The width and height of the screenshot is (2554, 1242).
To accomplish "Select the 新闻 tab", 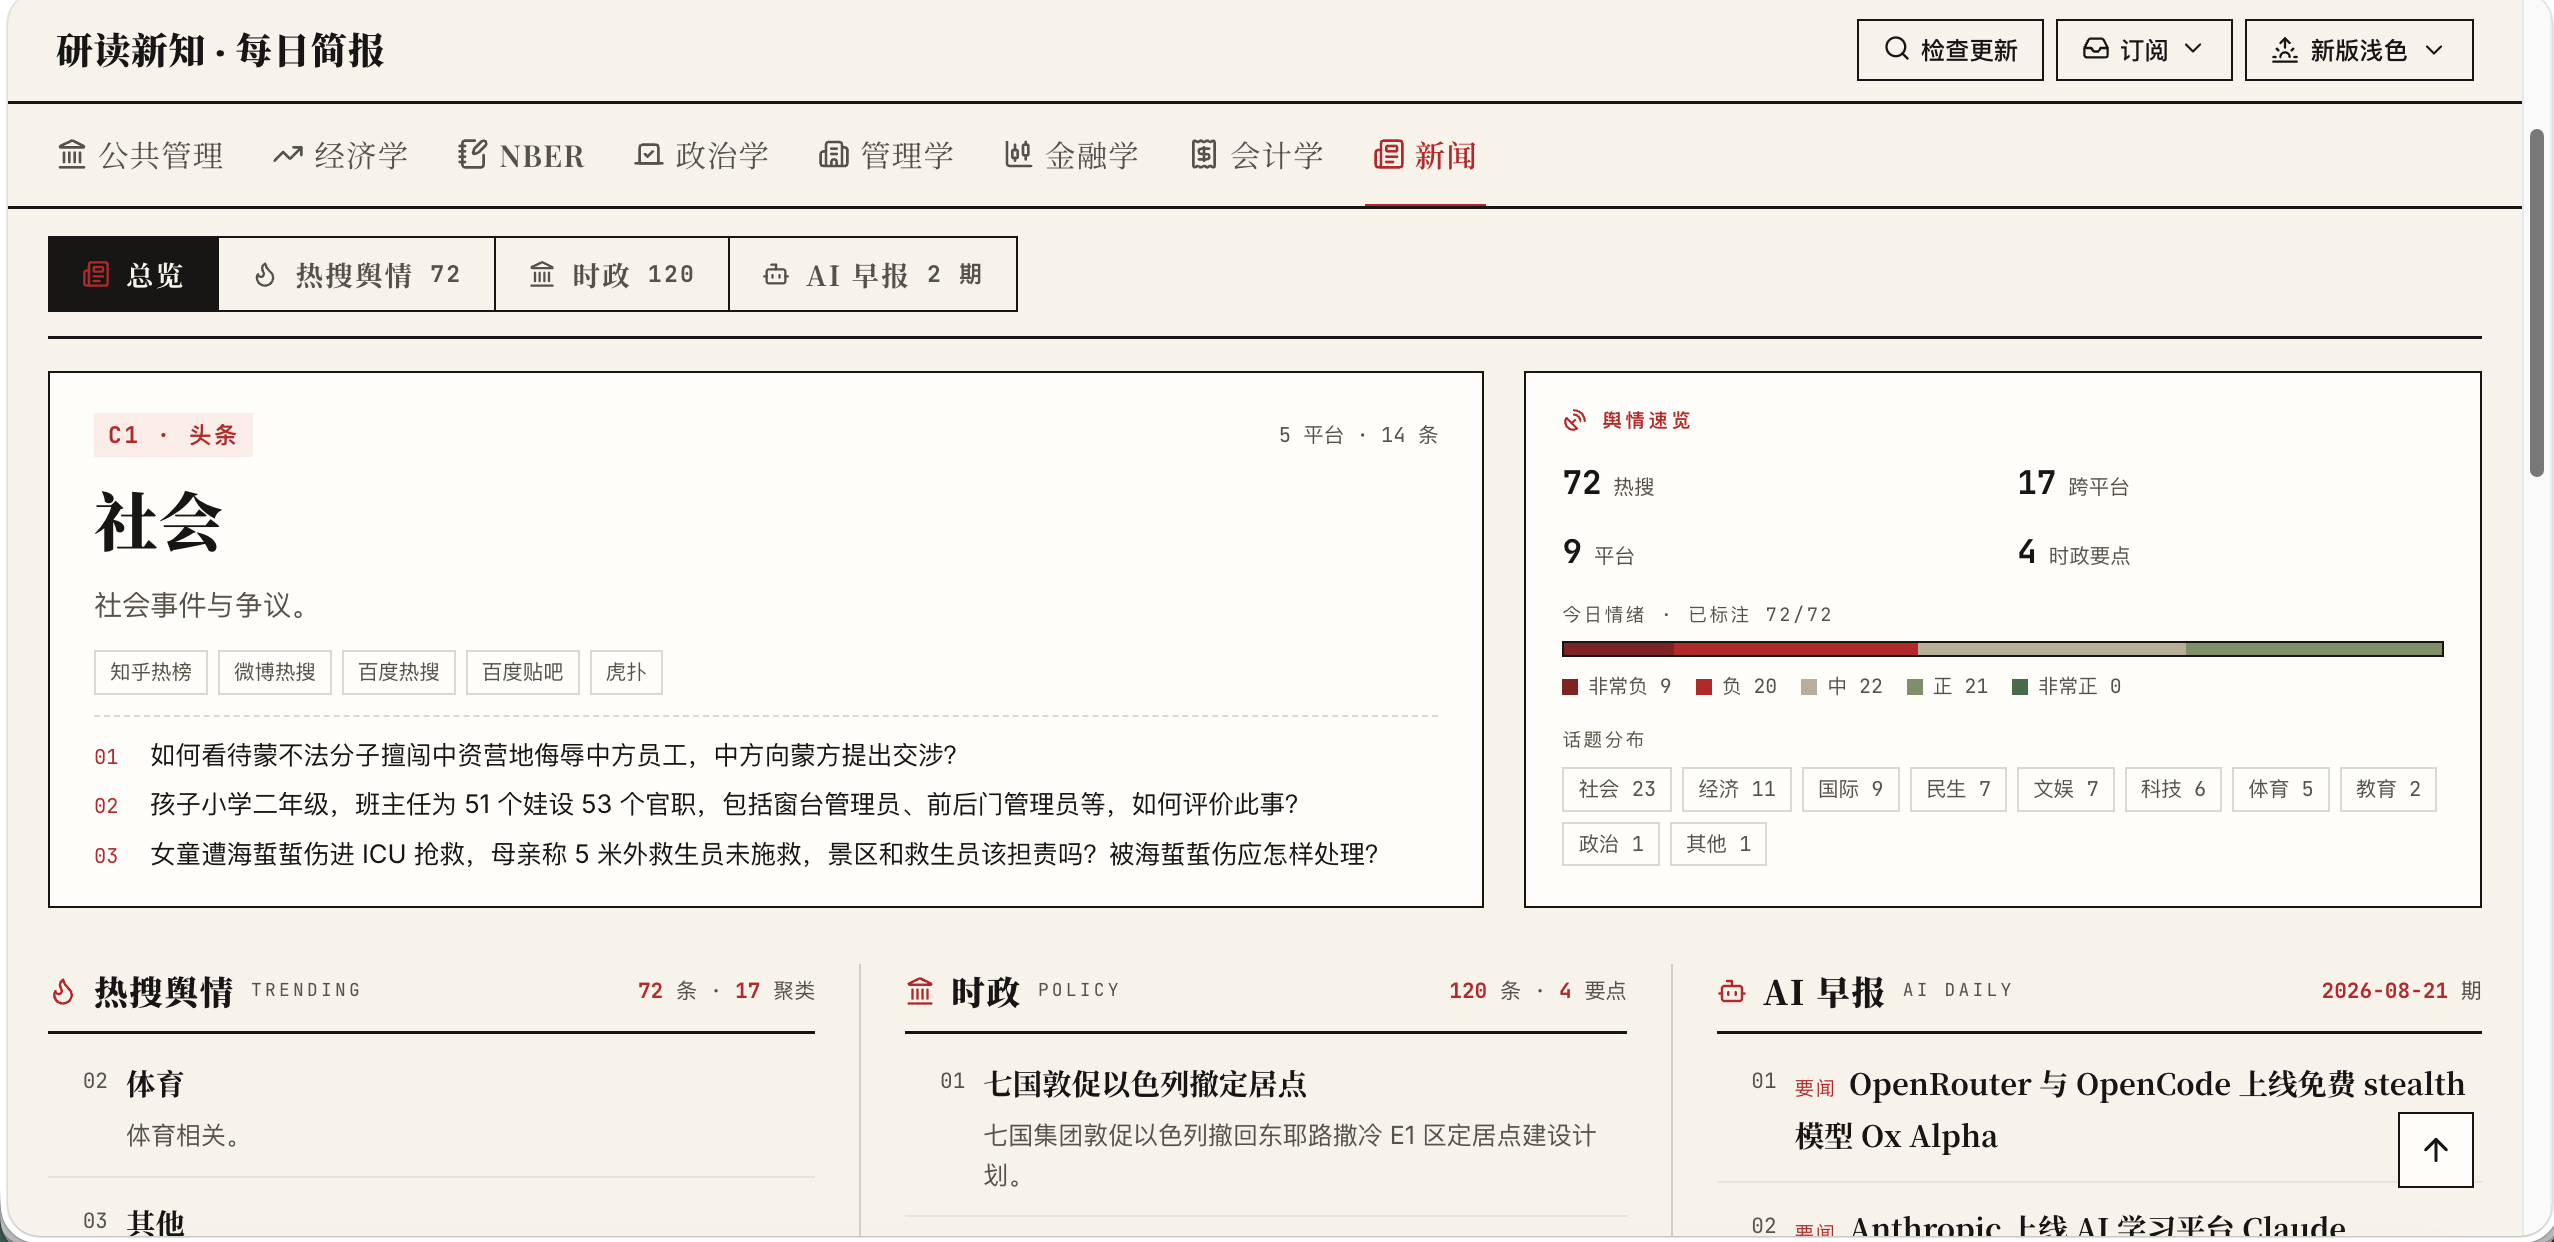I will click(x=1425, y=156).
